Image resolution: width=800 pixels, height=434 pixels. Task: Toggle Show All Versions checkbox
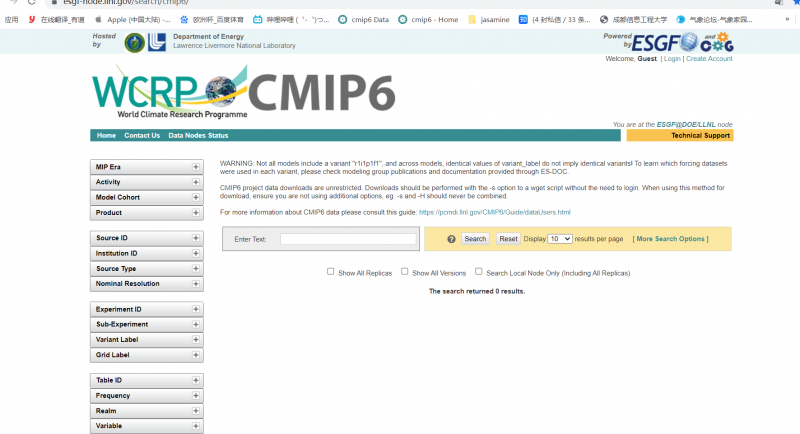click(405, 271)
